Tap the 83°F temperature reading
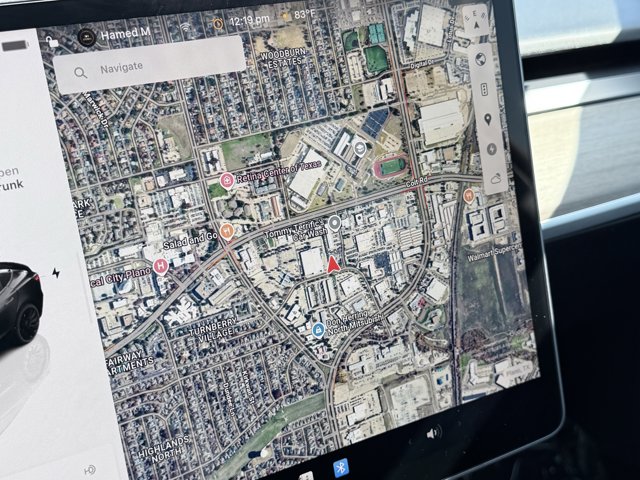This screenshot has width=640, height=480. 305,16
